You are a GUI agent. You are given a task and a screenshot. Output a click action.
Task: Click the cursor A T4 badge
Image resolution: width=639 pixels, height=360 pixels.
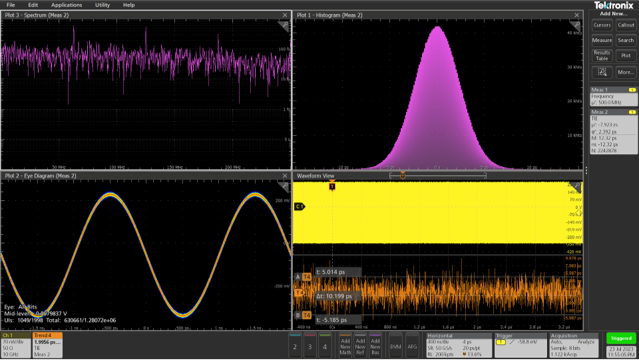[x=306, y=277]
